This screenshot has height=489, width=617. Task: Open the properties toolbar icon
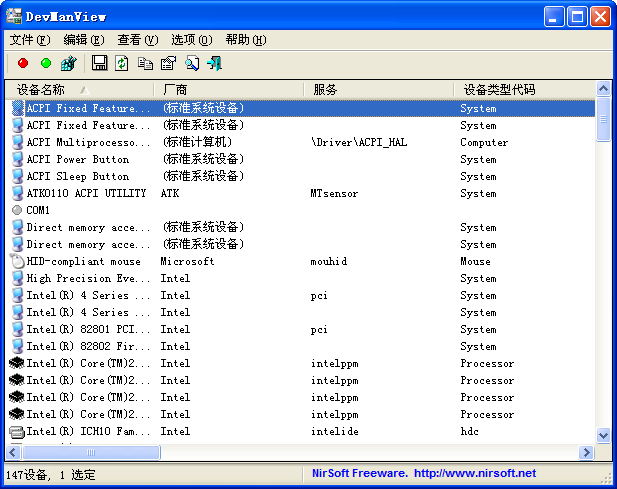click(168, 64)
